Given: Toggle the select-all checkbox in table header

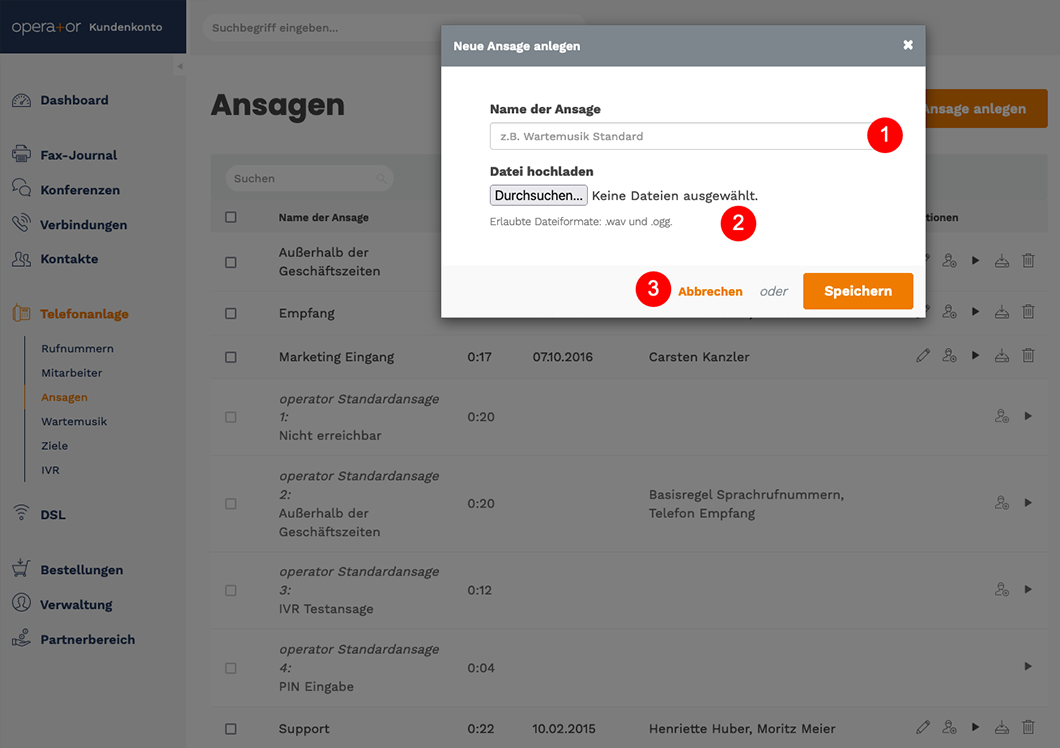Looking at the screenshot, I should pyautogui.click(x=231, y=217).
